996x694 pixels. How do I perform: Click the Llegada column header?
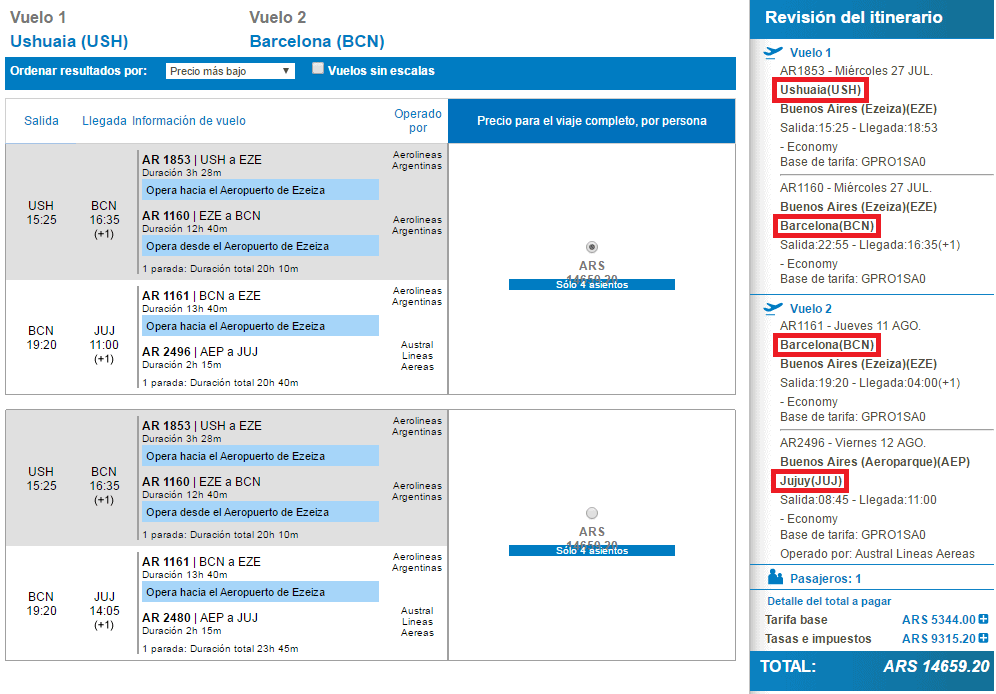click(x=104, y=121)
